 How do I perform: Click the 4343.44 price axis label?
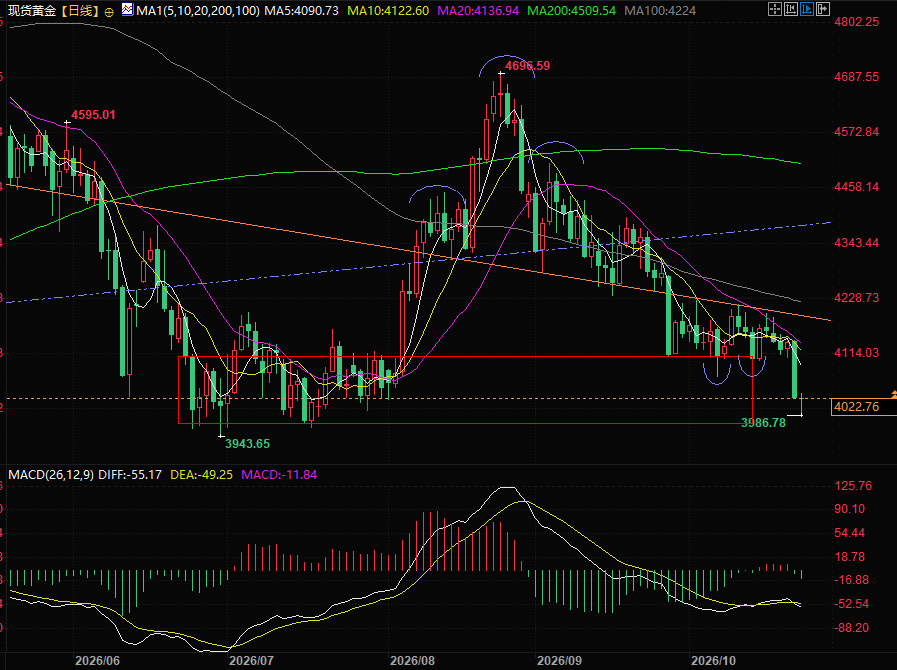(856, 243)
